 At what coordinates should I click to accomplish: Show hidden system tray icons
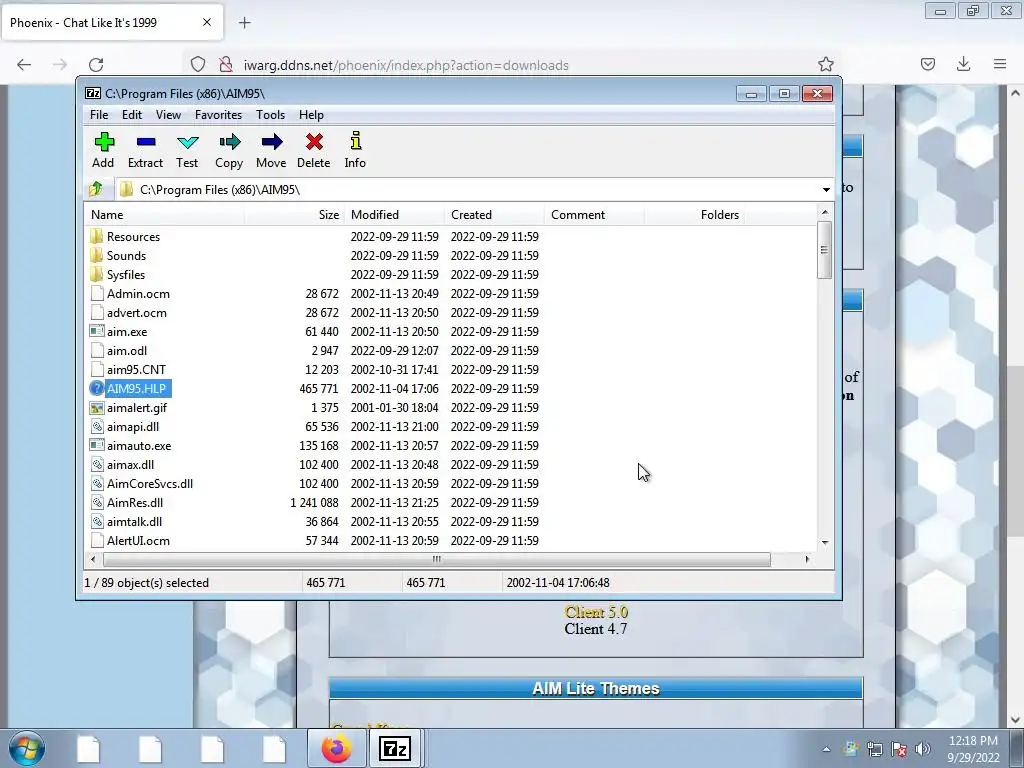point(826,749)
